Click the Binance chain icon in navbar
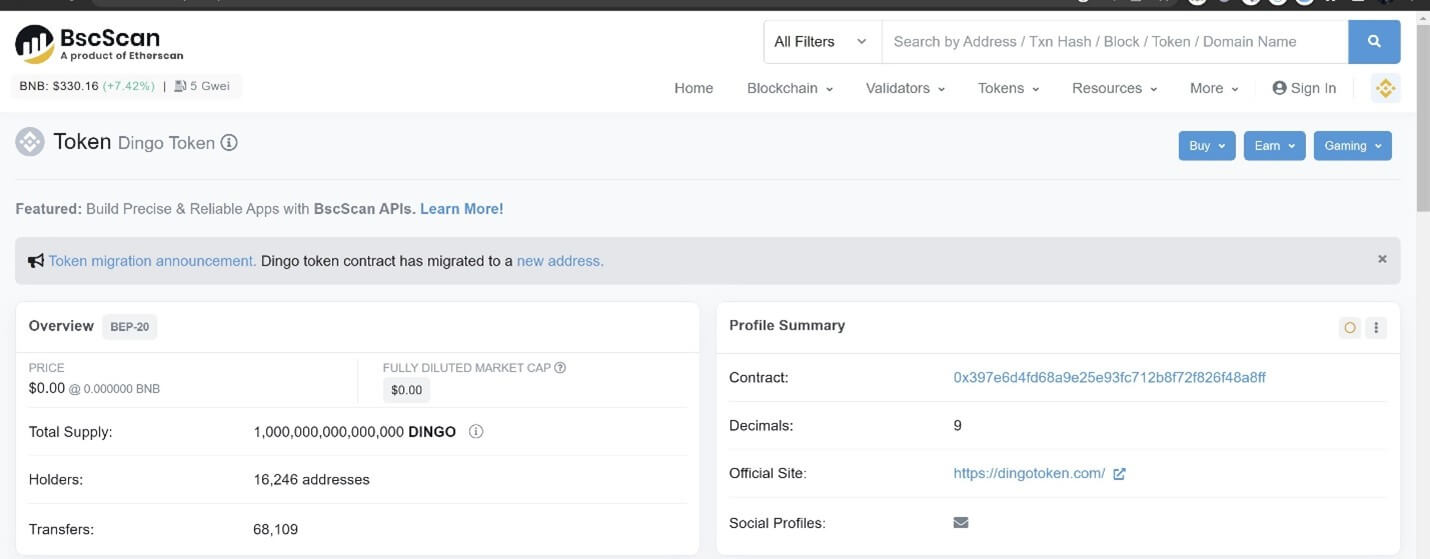This screenshot has width=1430, height=559. click(1385, 88)
